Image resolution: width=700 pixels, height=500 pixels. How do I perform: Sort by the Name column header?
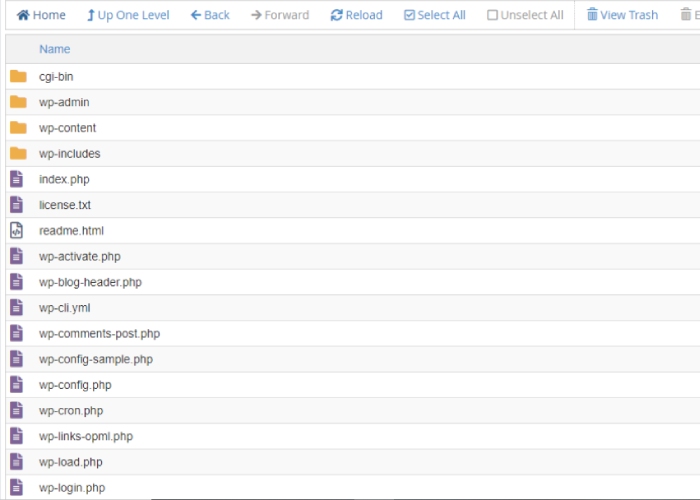(54, 49)
